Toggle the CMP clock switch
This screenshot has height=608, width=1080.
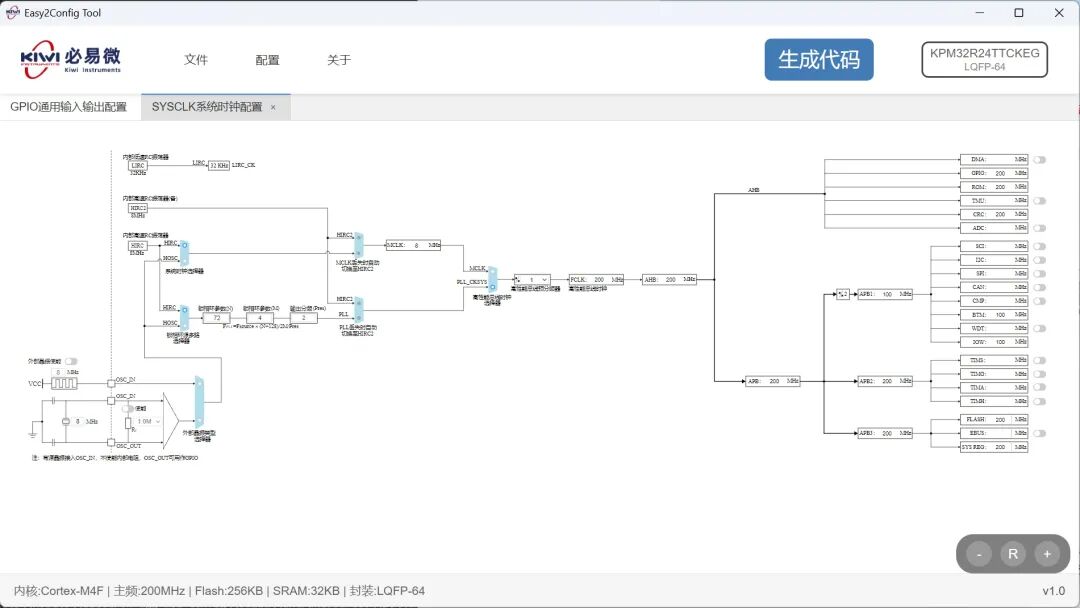tap(1039, 301)
